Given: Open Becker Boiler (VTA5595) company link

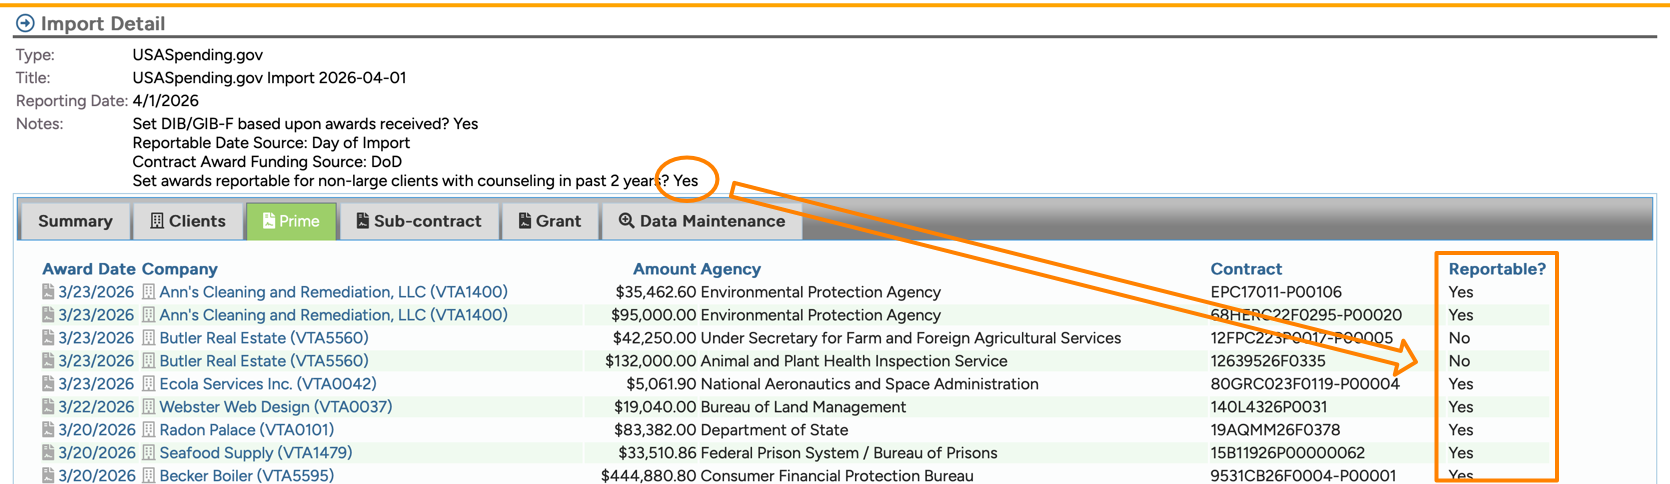Looking at the screenshot, I should pos(246,476).
